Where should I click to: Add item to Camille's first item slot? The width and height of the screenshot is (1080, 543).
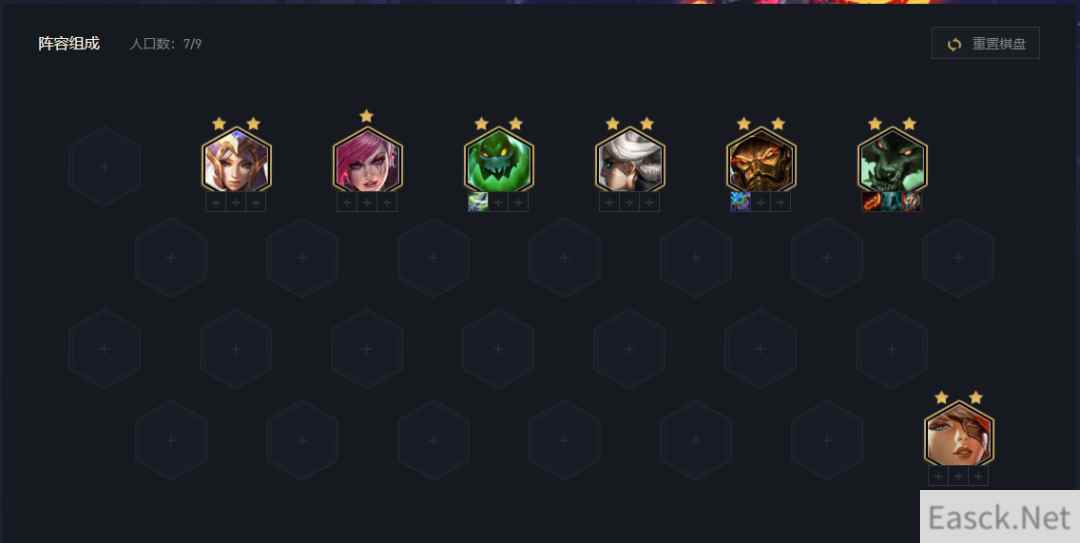pos(610,202)
